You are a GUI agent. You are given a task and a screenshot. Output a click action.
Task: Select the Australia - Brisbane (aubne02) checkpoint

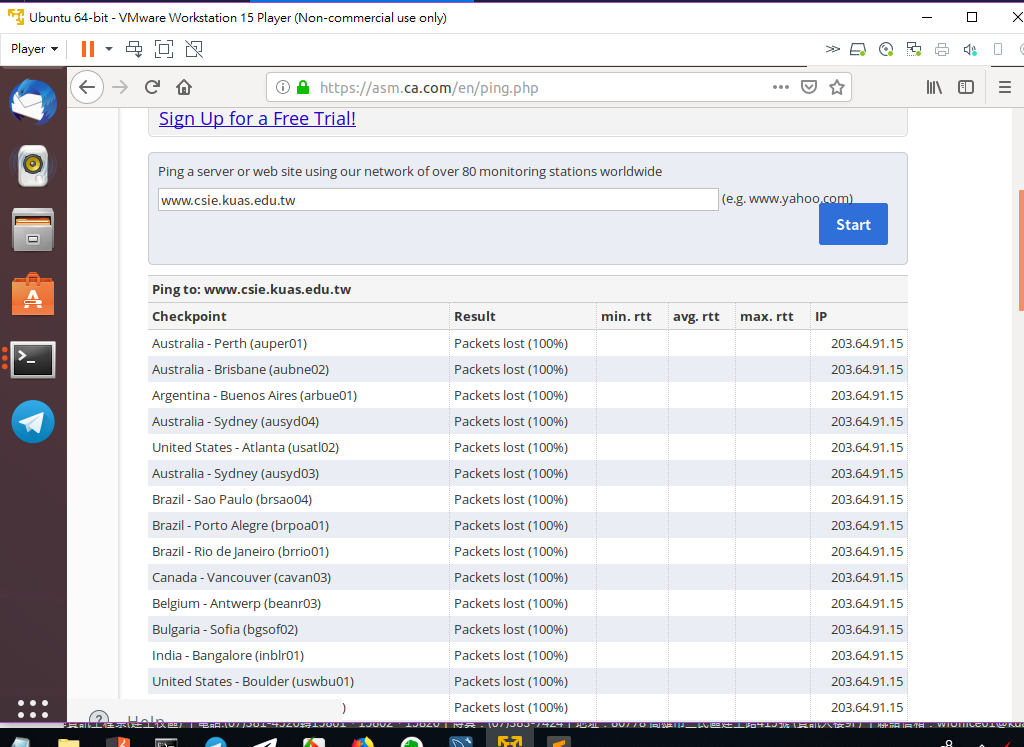240,370
